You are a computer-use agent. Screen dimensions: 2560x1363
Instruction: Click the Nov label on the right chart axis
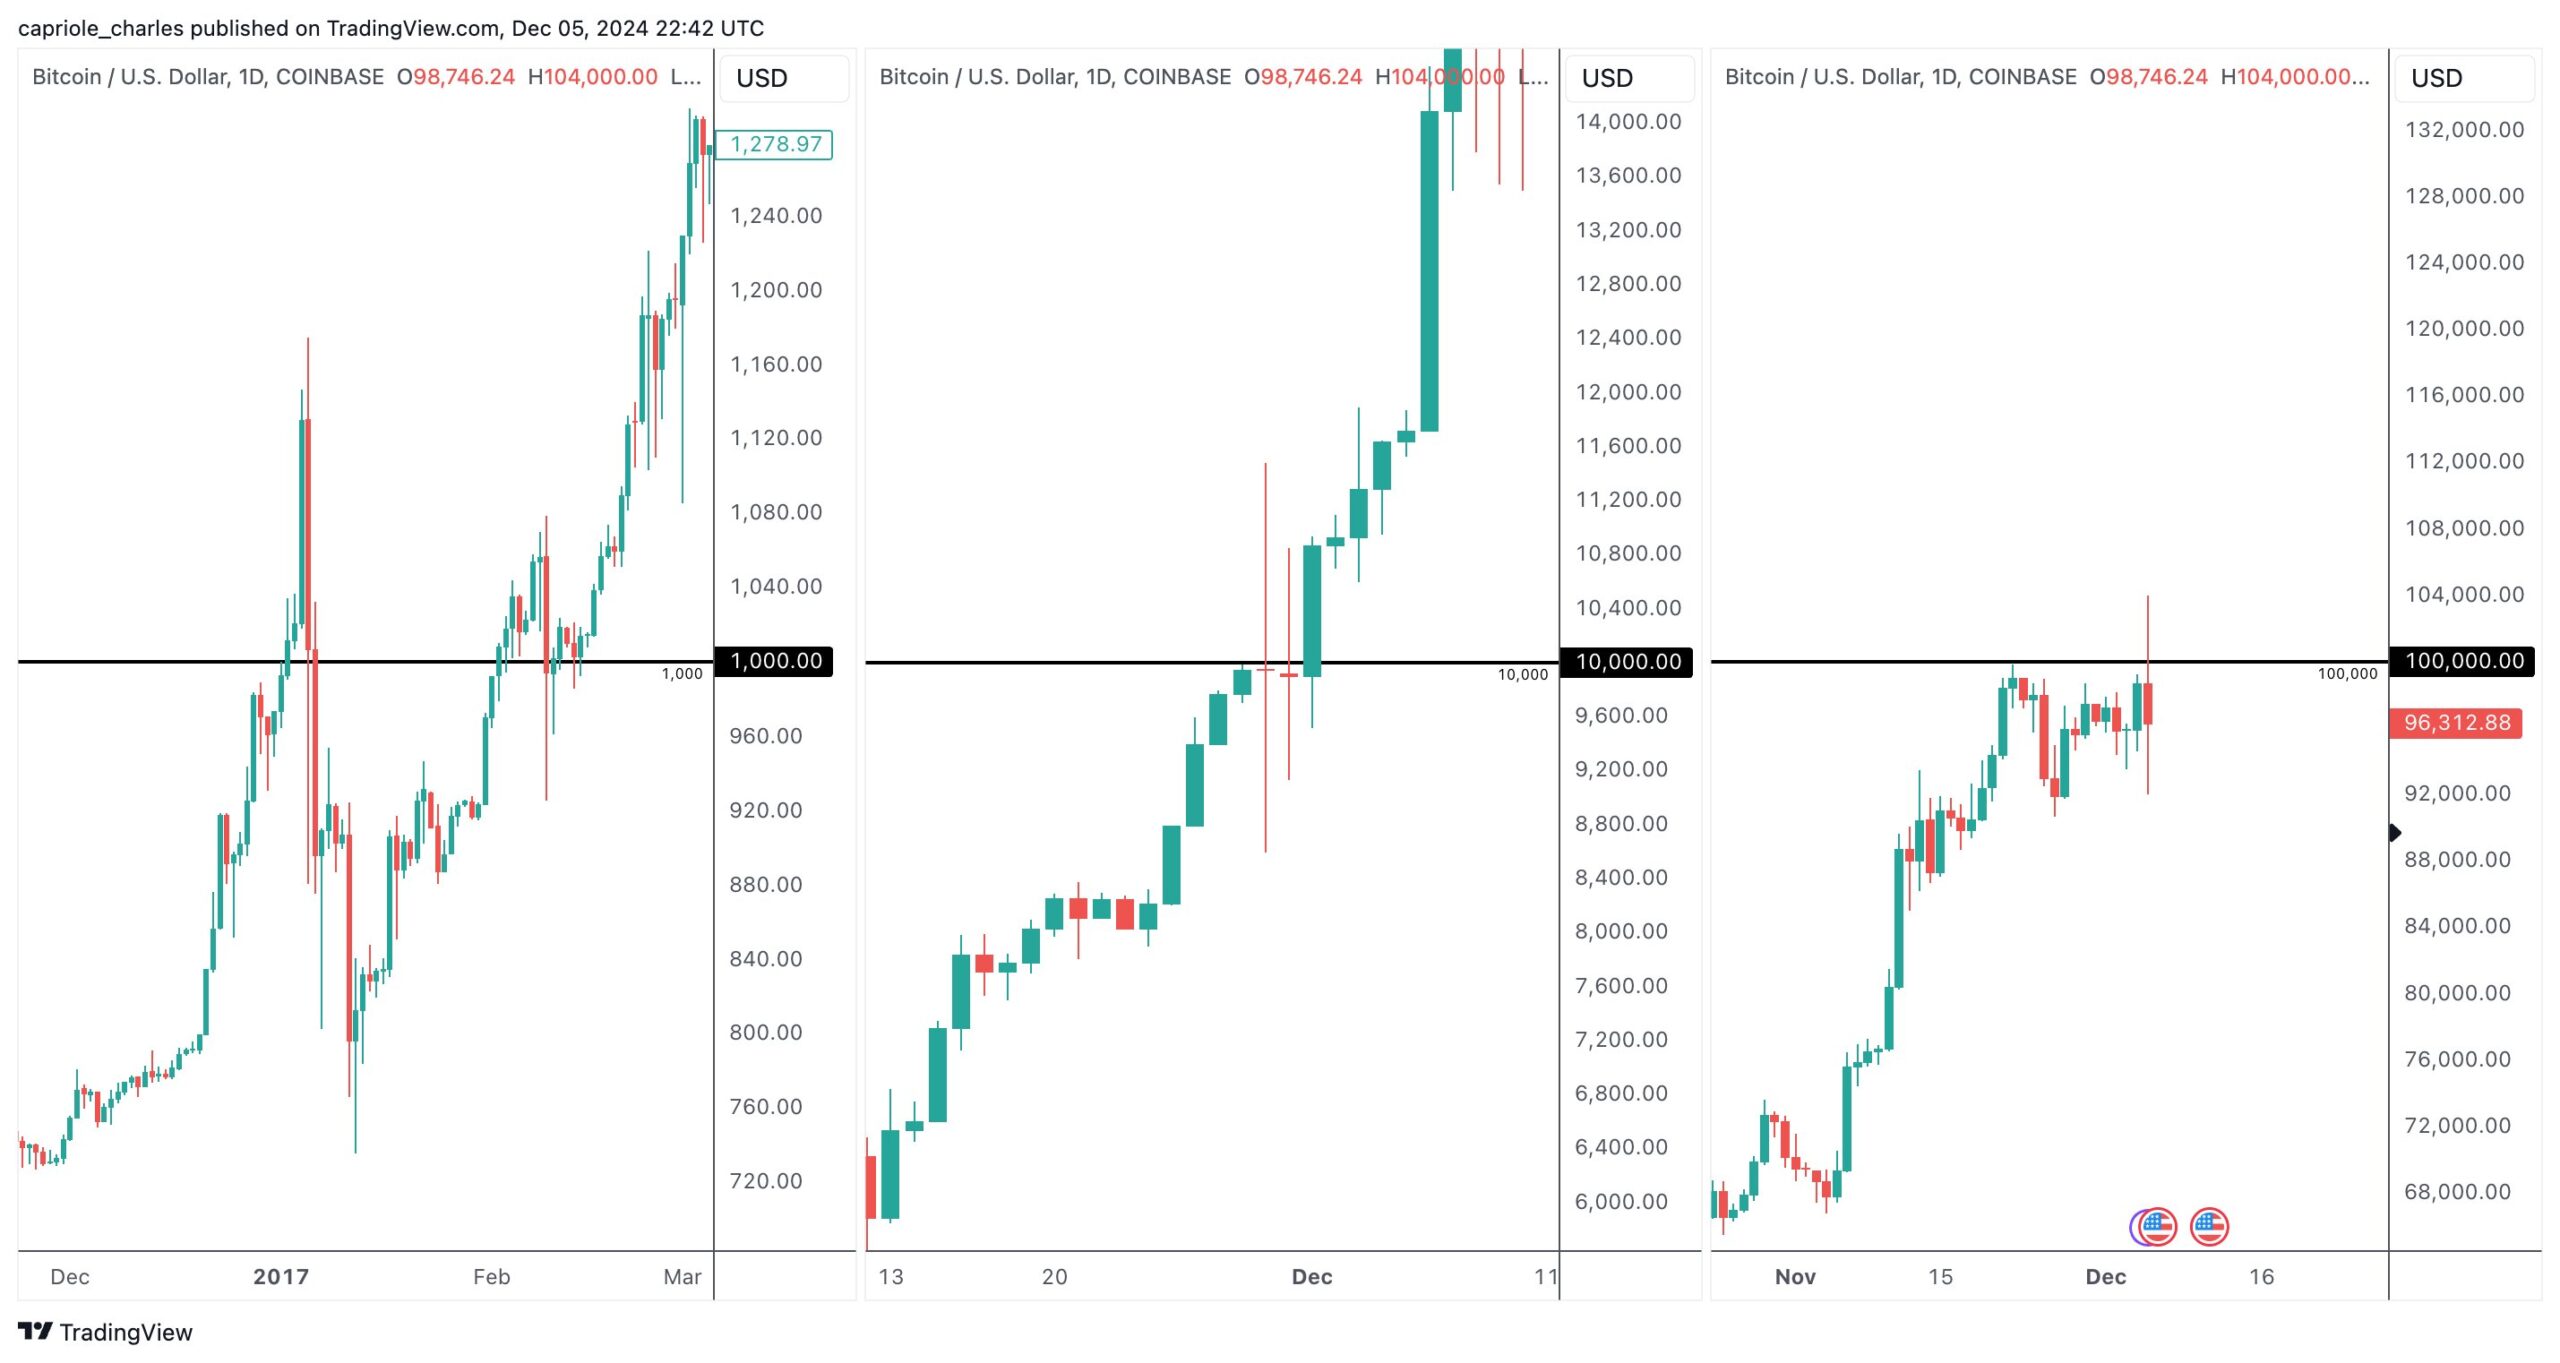pyautogui.click(x=1795, y=1276)
